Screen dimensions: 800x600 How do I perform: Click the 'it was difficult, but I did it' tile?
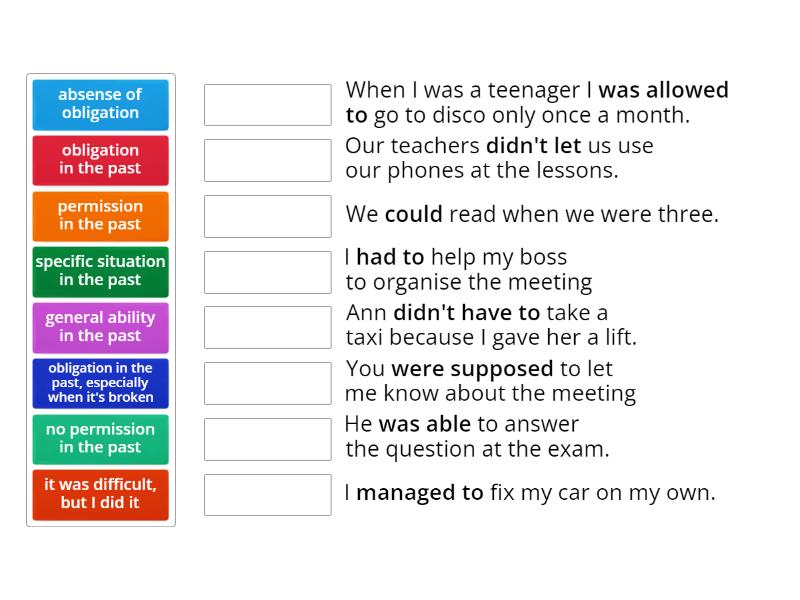[100, 494]
